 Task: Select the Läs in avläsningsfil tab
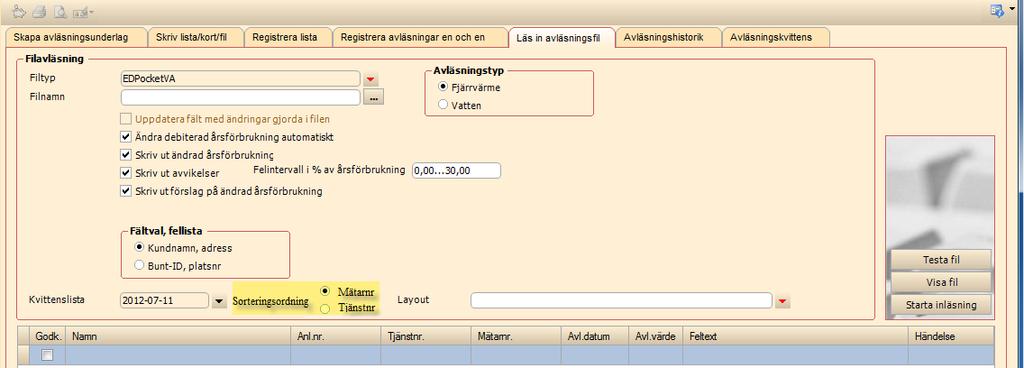point(562,38)
